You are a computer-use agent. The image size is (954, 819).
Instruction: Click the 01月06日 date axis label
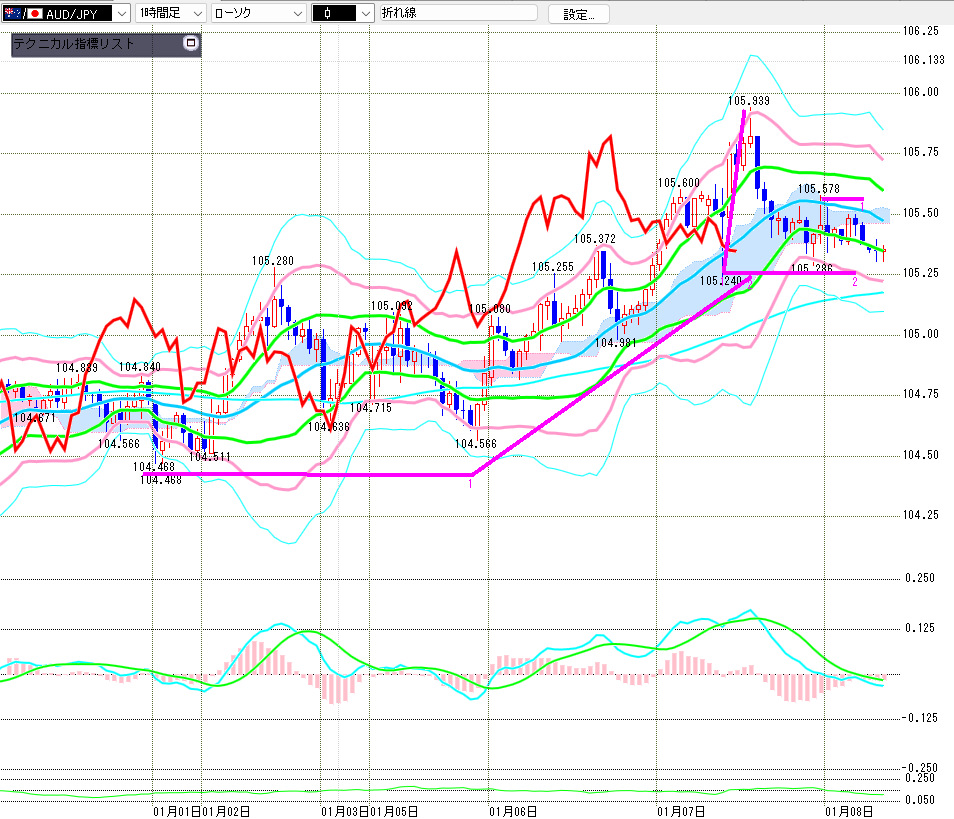coord(513,812)
